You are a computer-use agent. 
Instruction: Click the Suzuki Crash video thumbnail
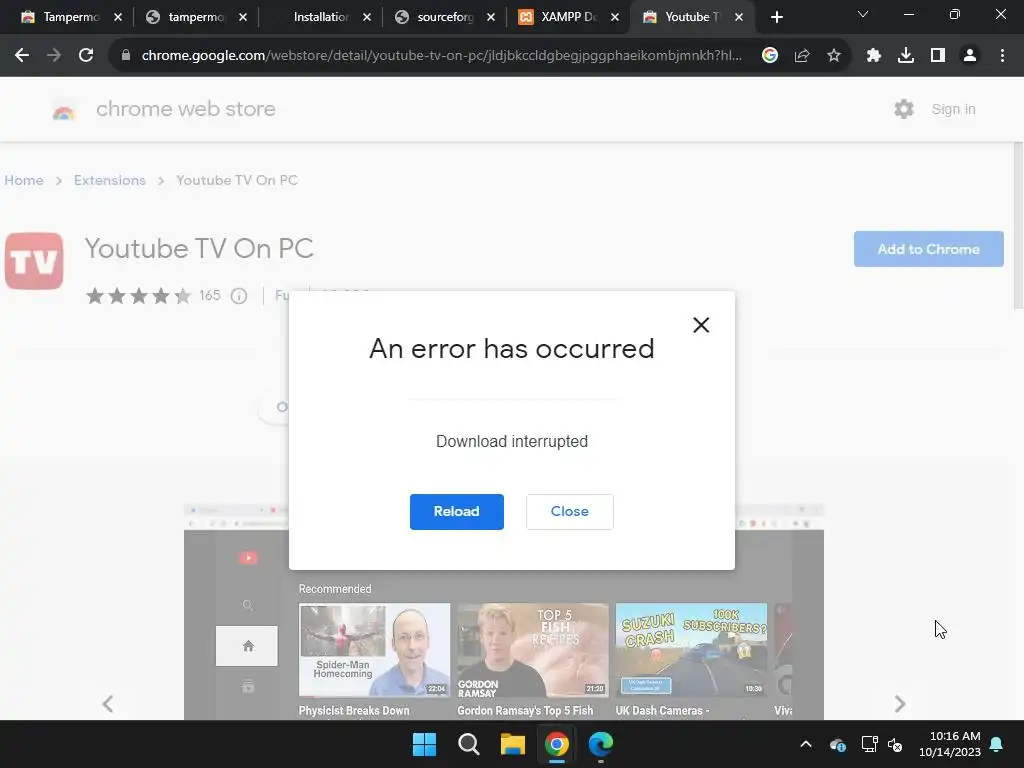tap(691, 649)
